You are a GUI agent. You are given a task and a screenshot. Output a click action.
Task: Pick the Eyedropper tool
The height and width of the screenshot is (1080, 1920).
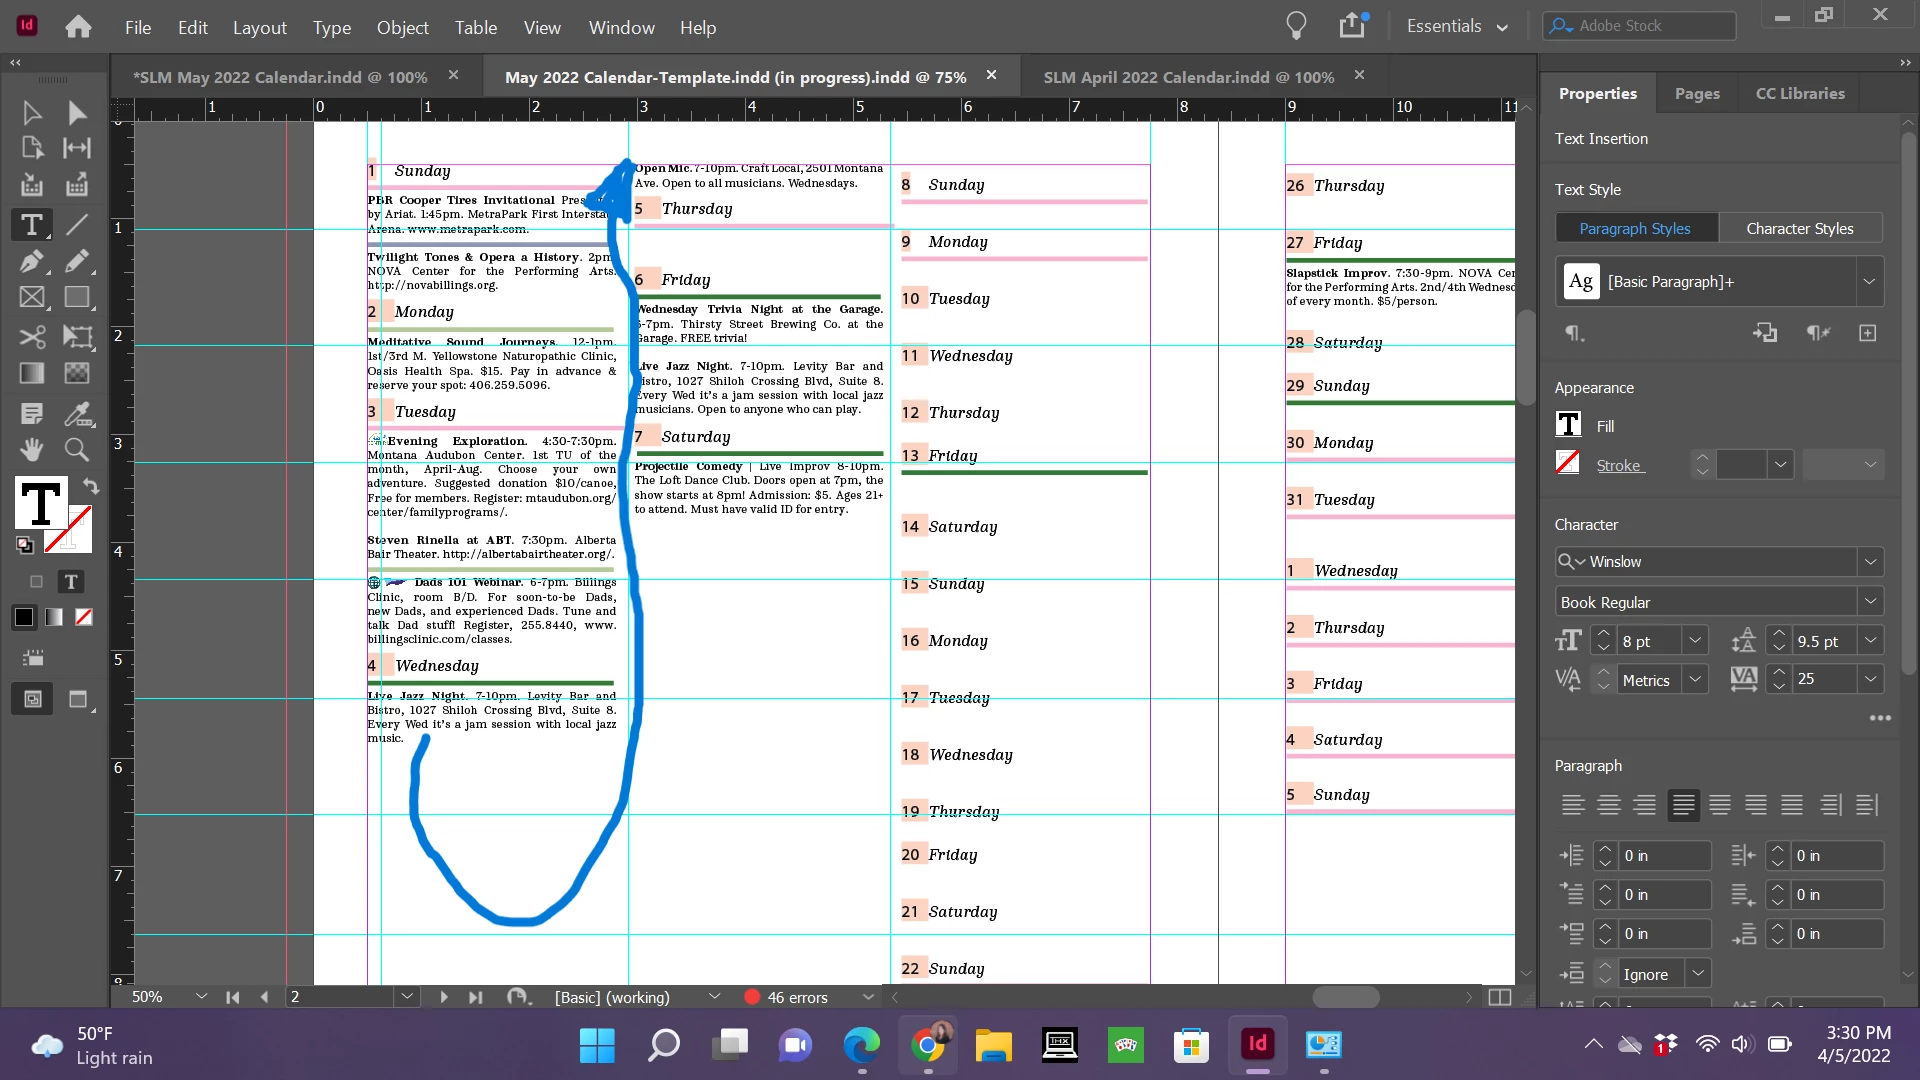coord(77,412)
